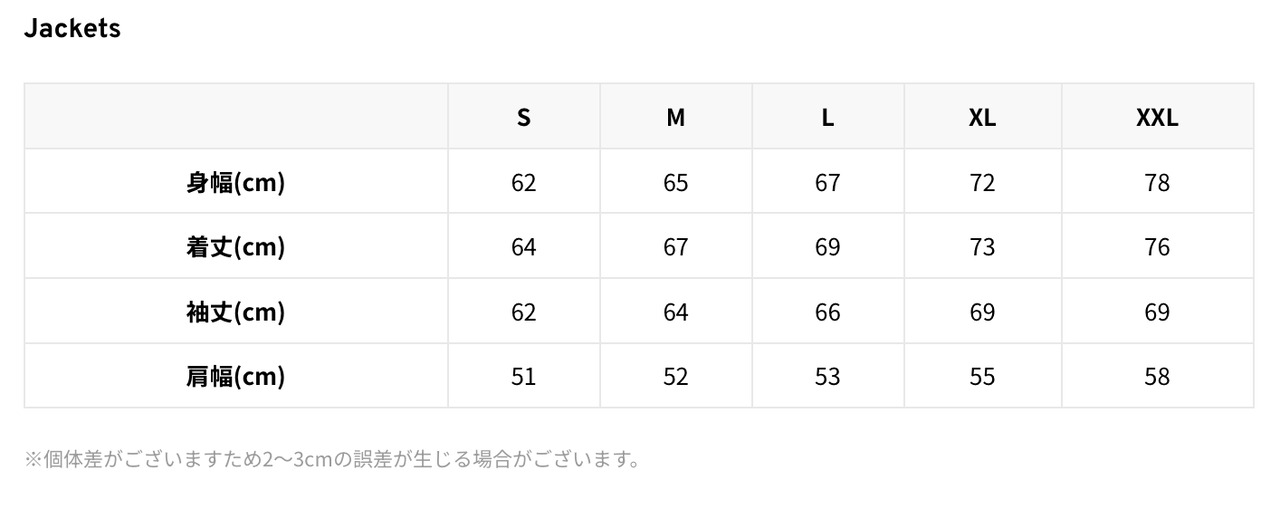Select the 肩幅(cm) row label
Viewport: 1280px width, 509px height.
[236, 377]
